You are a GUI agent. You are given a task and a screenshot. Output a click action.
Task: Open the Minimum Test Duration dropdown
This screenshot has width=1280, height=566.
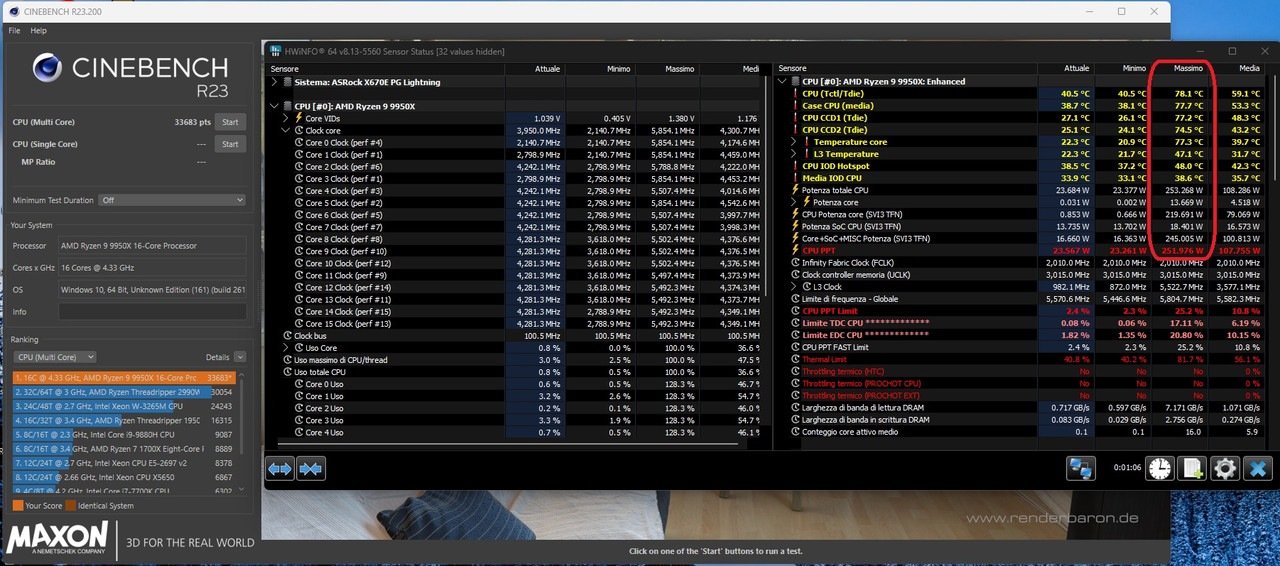coord(171,200)
